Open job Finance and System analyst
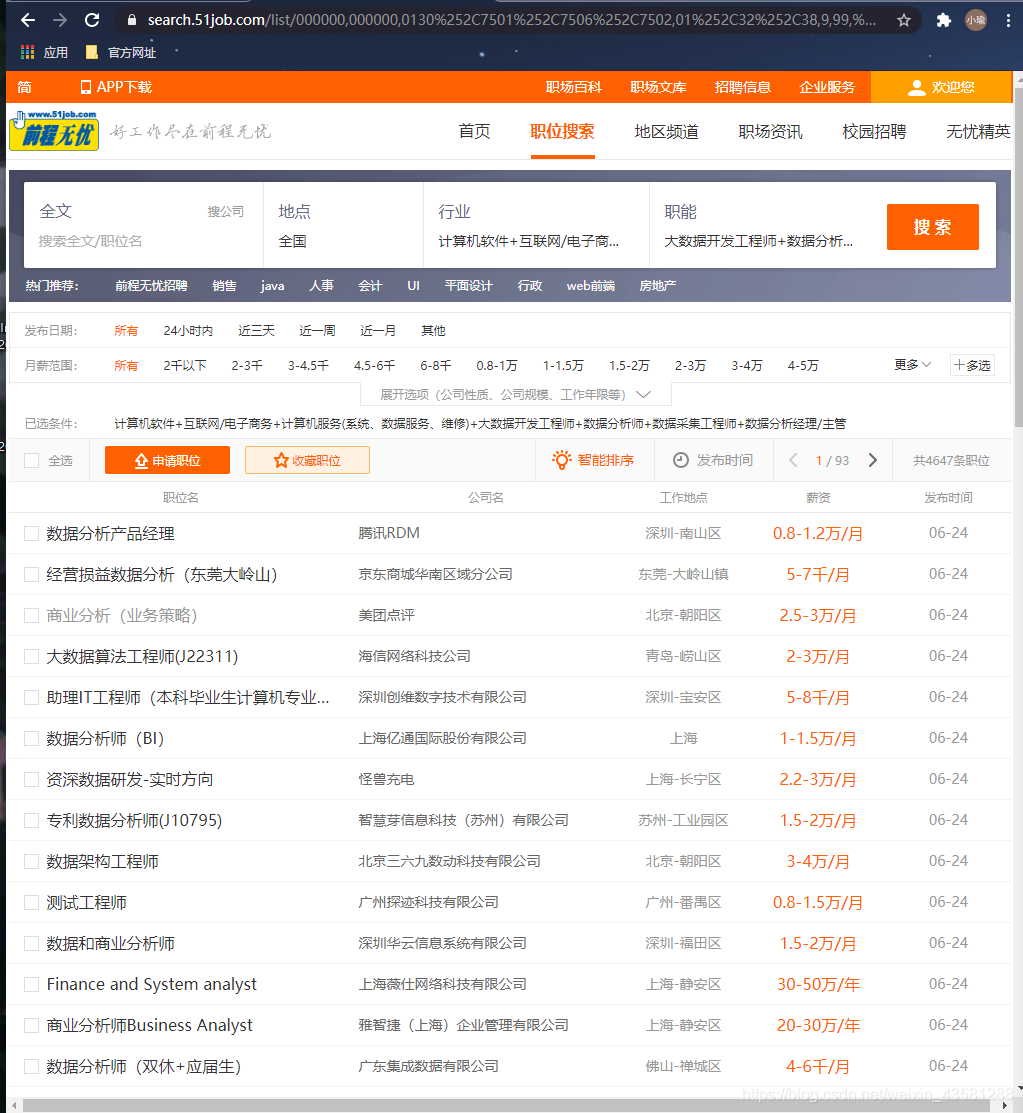This screenshot has width=1023, height=1113. [x=152, y=984]
